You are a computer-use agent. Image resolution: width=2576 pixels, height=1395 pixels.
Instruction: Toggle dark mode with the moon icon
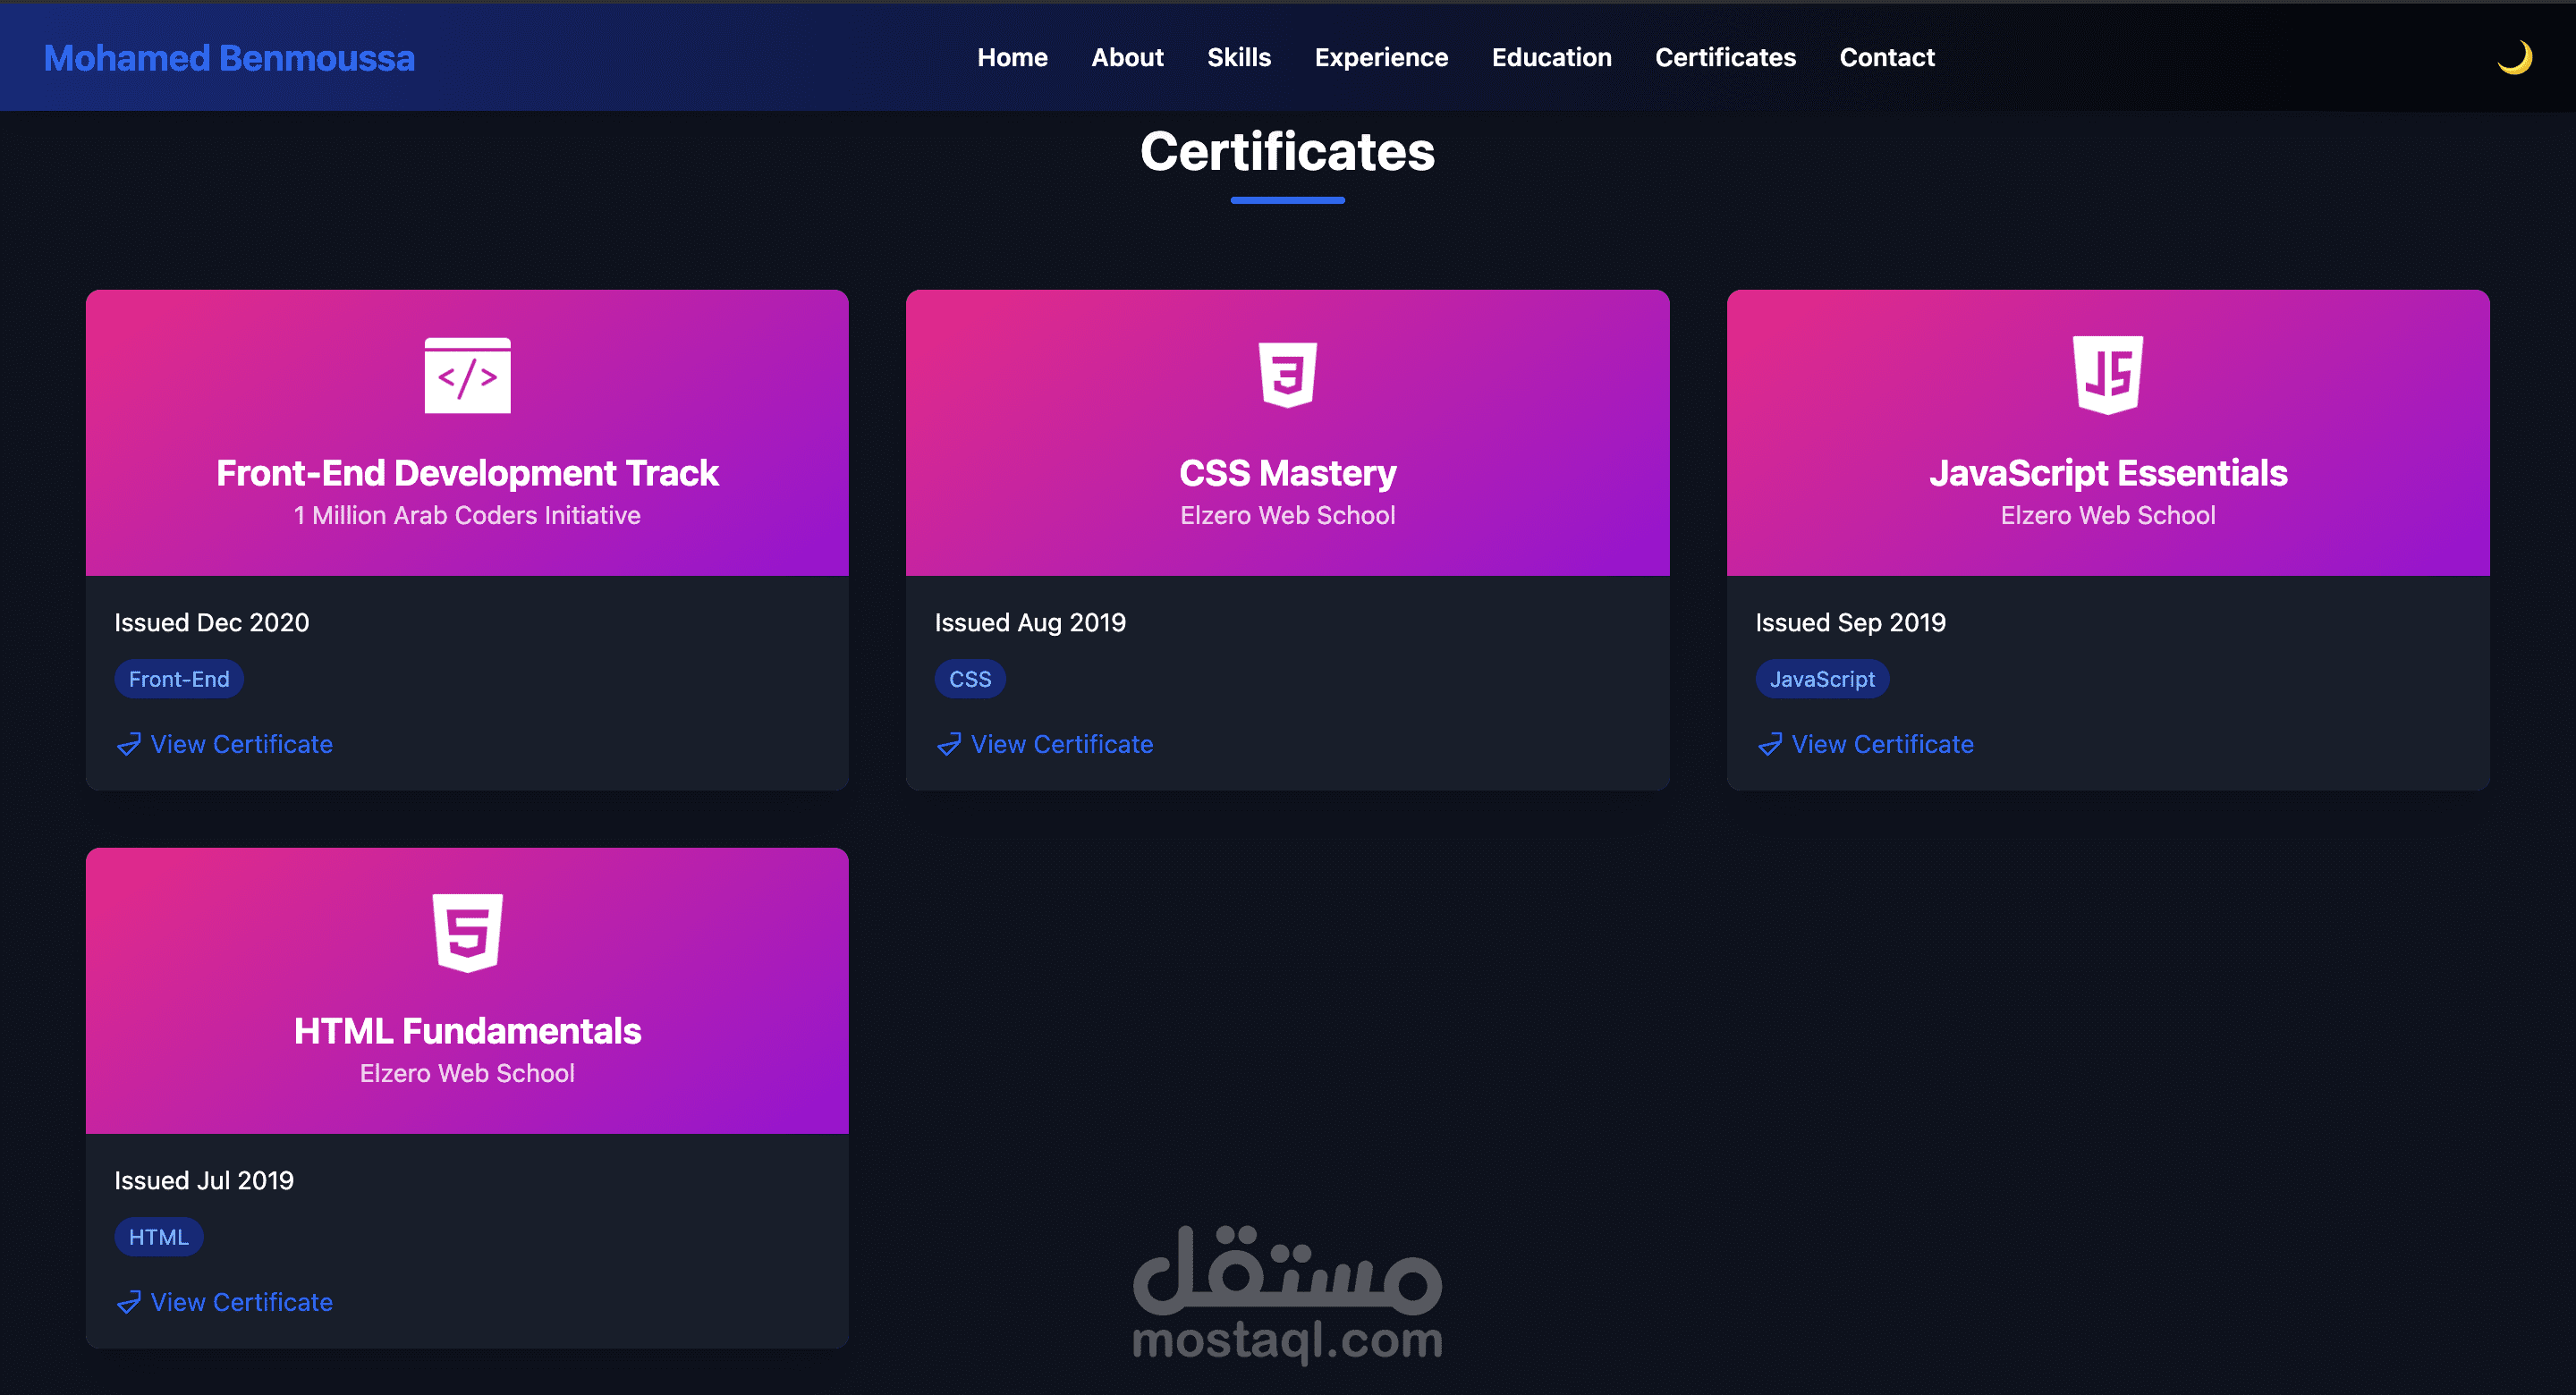[2514, 57]
